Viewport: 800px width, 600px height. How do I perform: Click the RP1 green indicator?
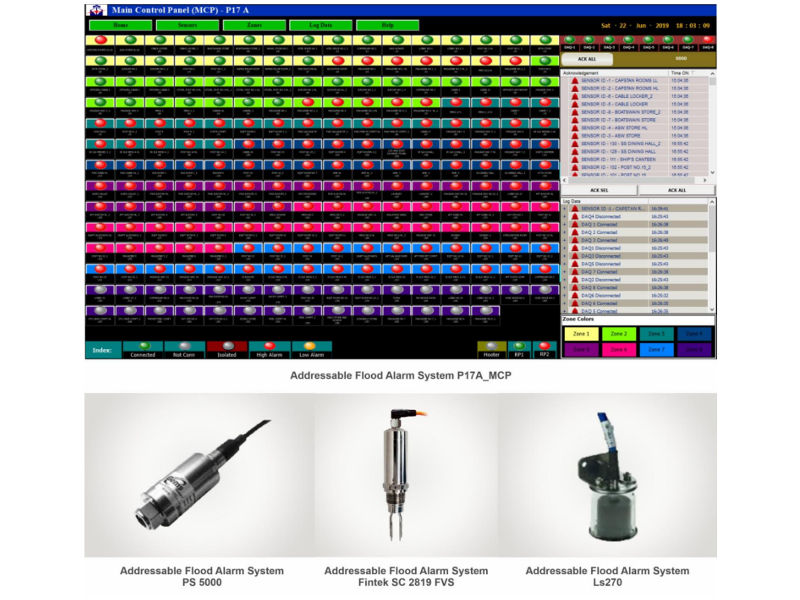click(x=519, y=346)
